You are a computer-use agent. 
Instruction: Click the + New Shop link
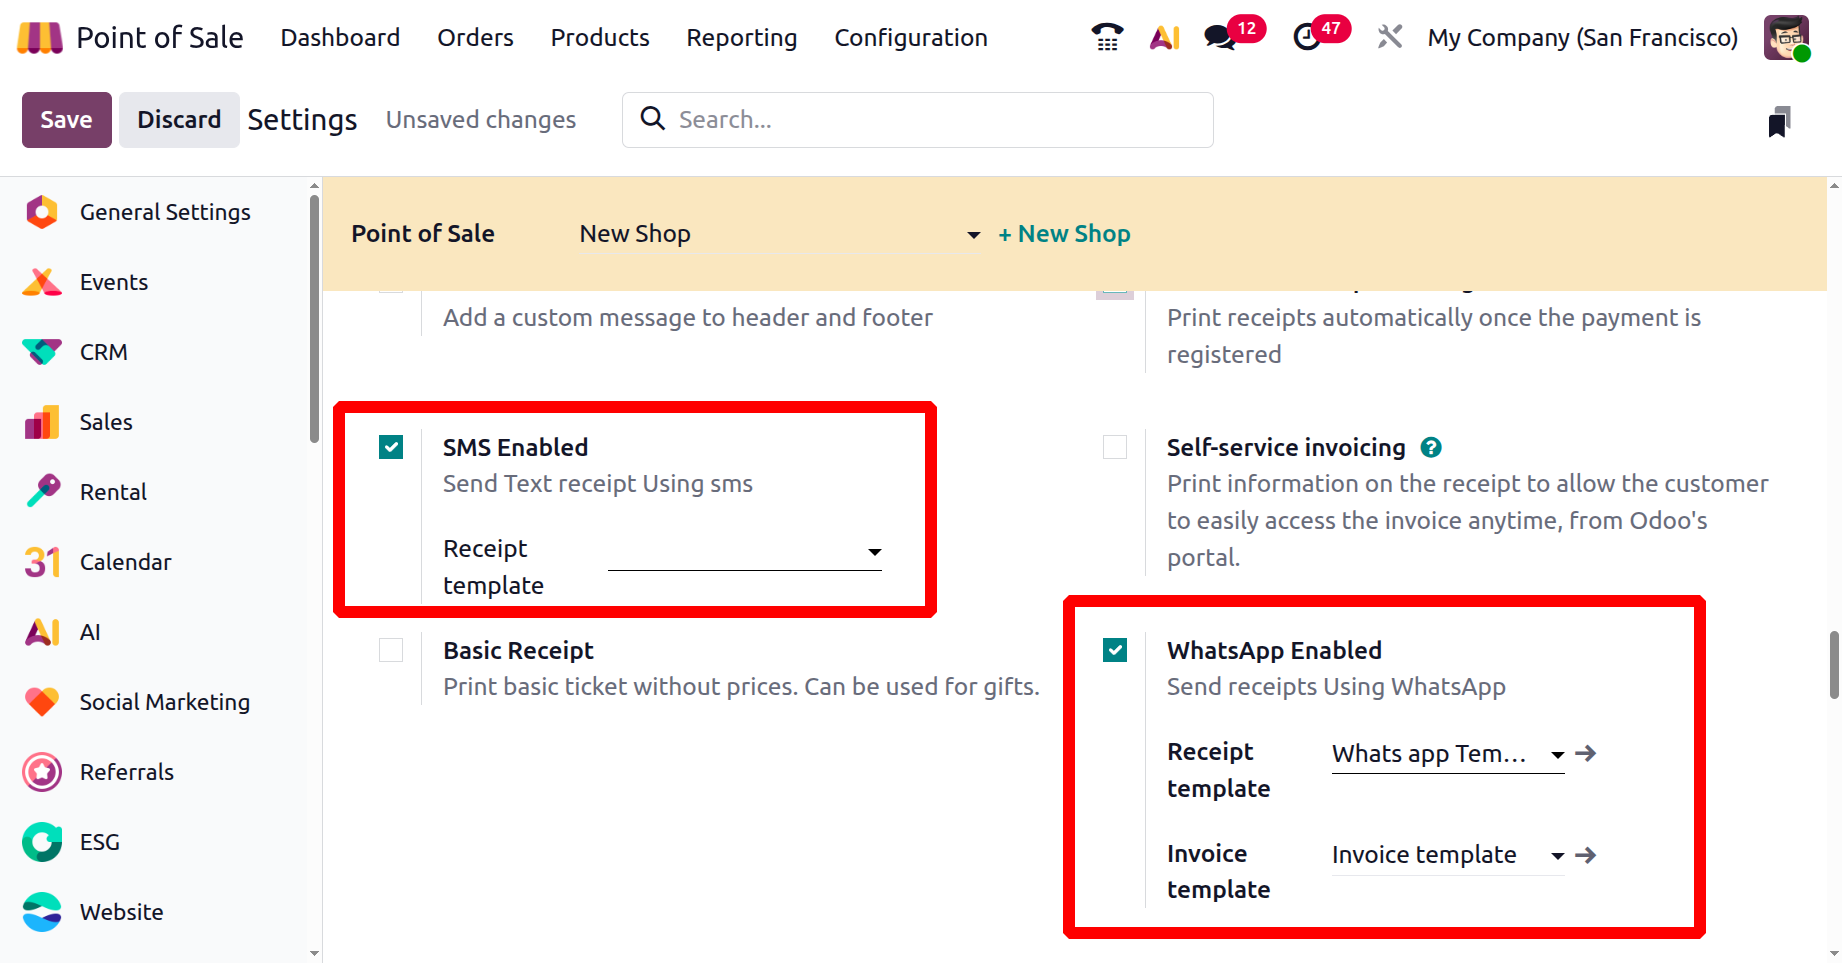tap(1064, 234)
